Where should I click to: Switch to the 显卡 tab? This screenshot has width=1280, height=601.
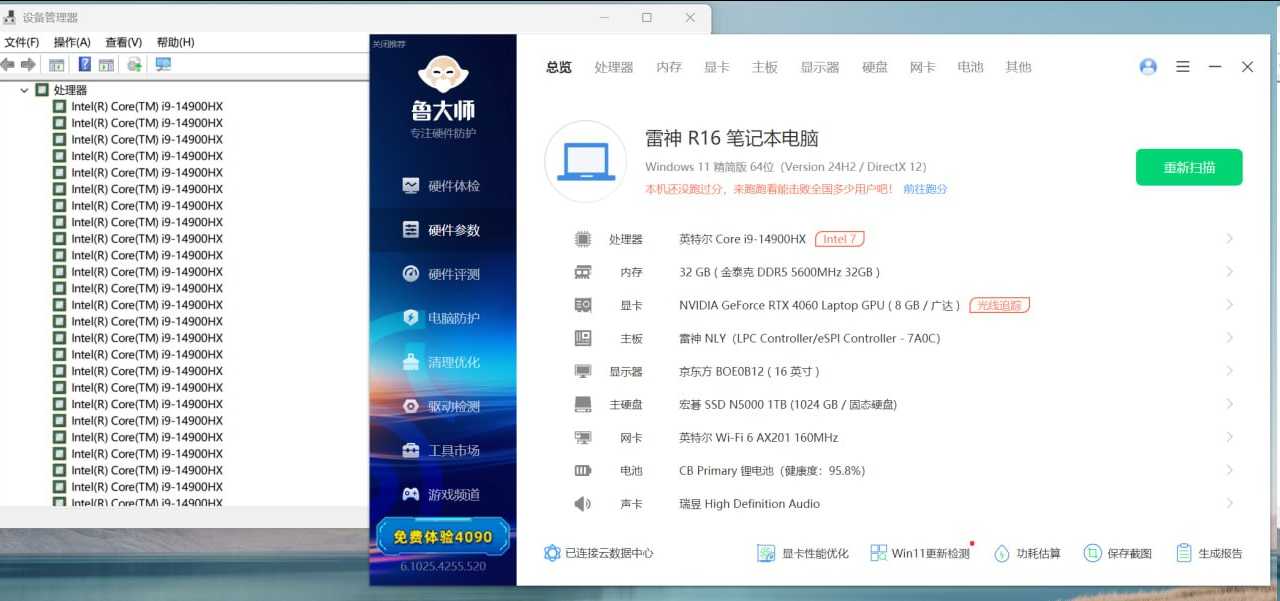717,67
